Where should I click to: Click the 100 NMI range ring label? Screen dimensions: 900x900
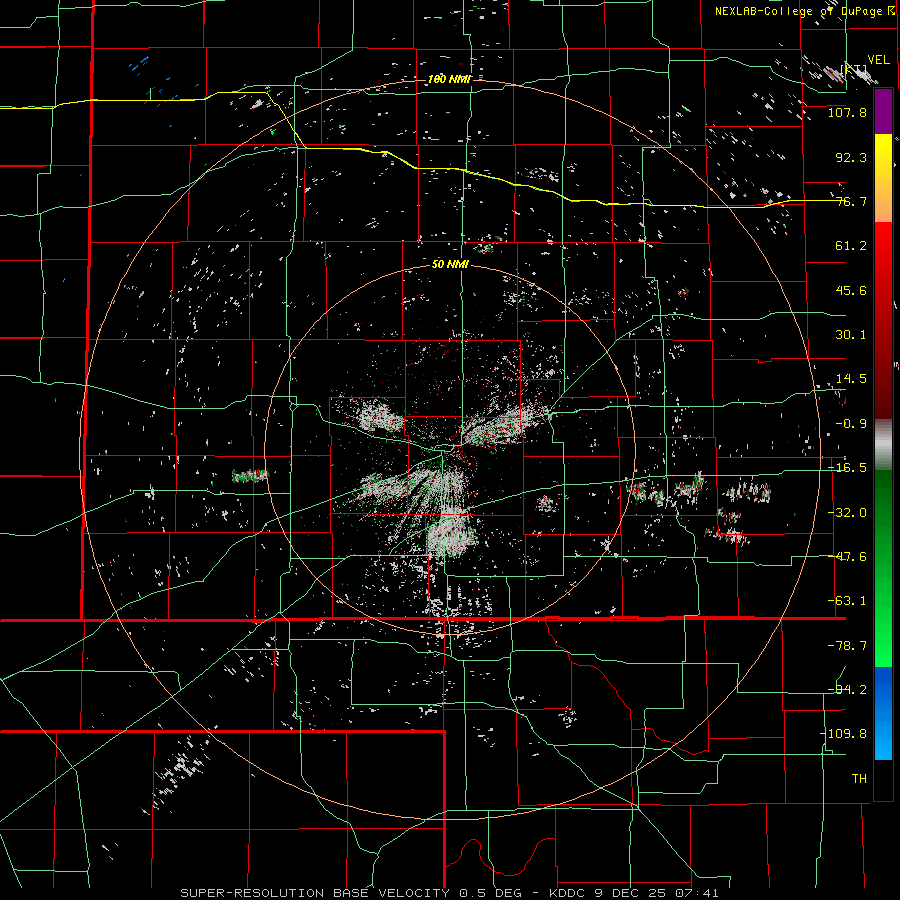pyautogui.click(x=449, y=79)
